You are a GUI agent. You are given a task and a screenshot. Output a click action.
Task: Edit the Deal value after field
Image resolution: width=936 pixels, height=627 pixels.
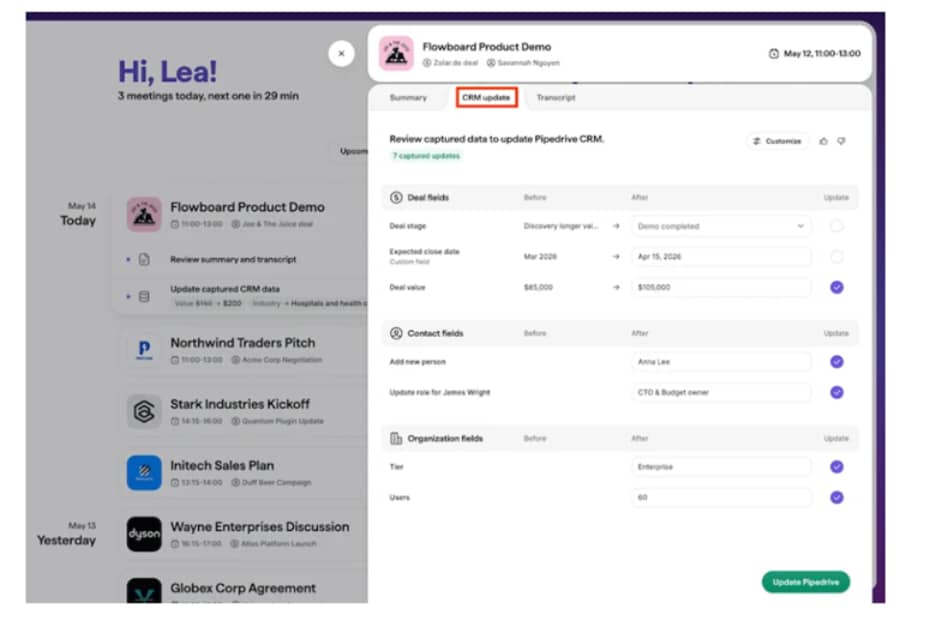(721, 287)
